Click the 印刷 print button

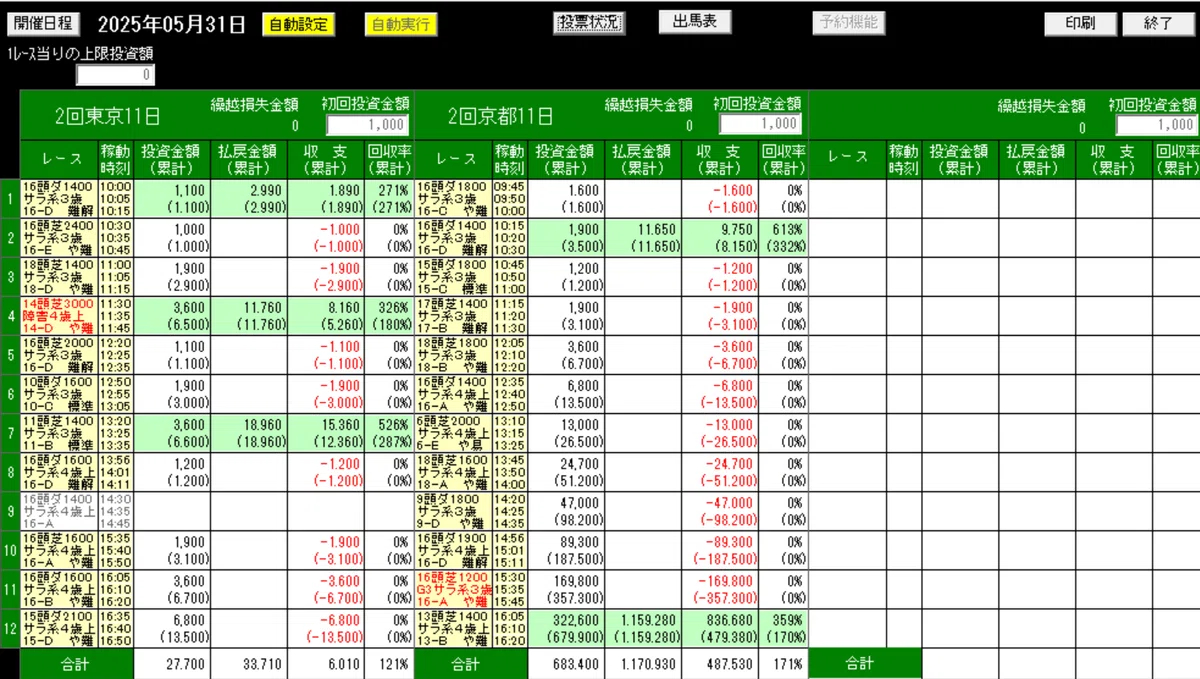[x=1080, y=23]
